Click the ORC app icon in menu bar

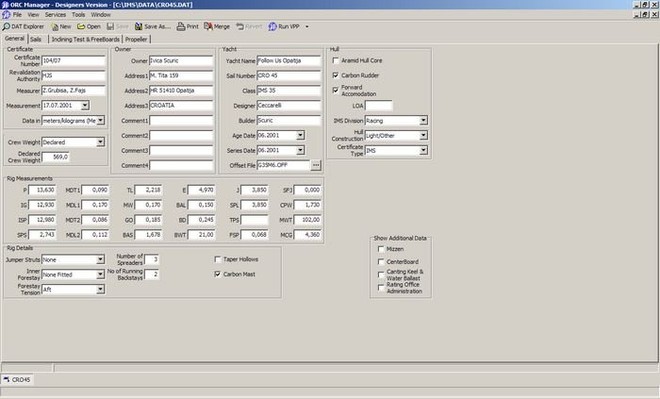[6, 15]
